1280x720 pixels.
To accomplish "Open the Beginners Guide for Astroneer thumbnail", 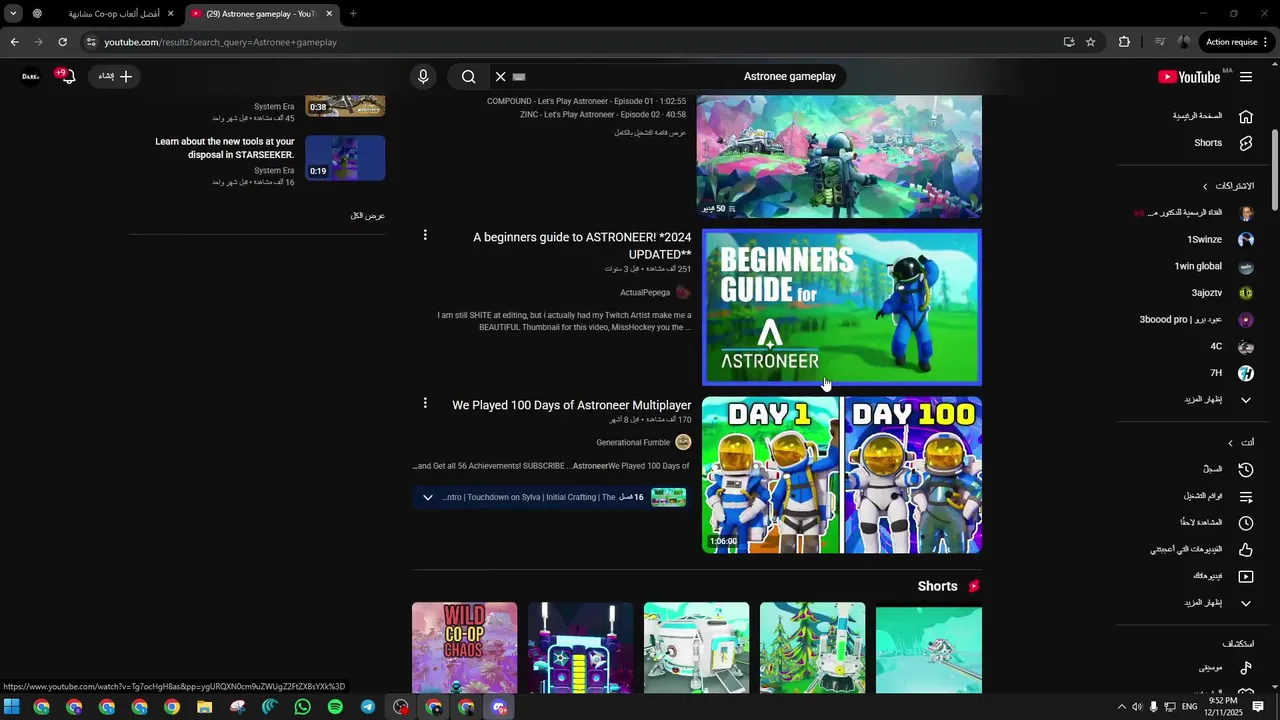I will pos(842,307).
